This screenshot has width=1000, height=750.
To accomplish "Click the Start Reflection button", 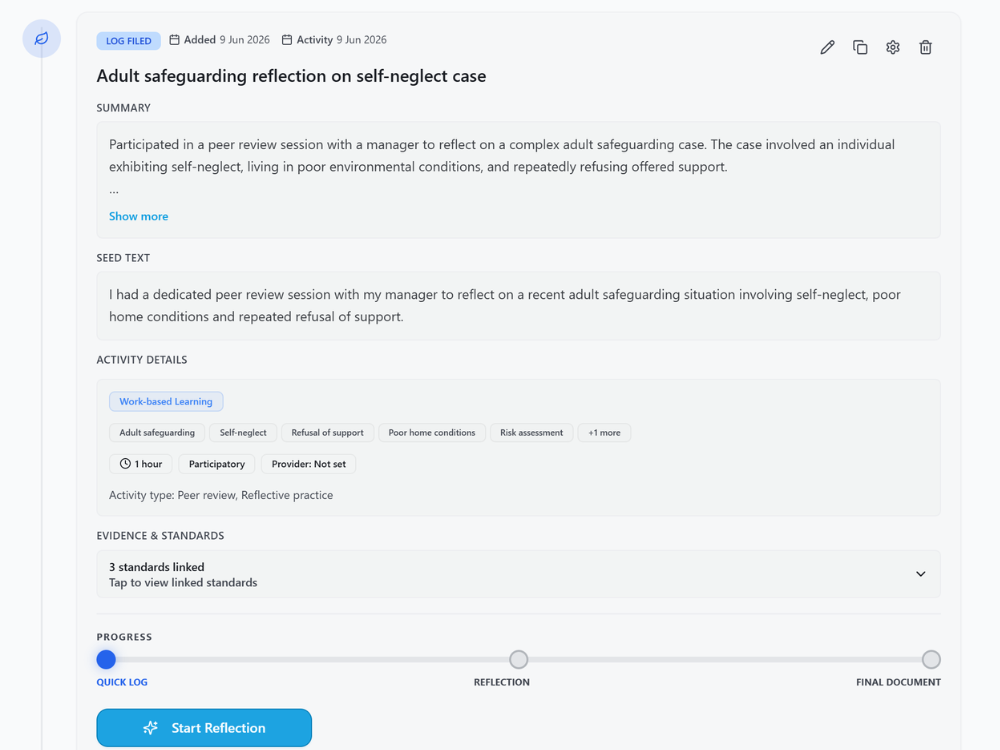I will click(204, 728).
